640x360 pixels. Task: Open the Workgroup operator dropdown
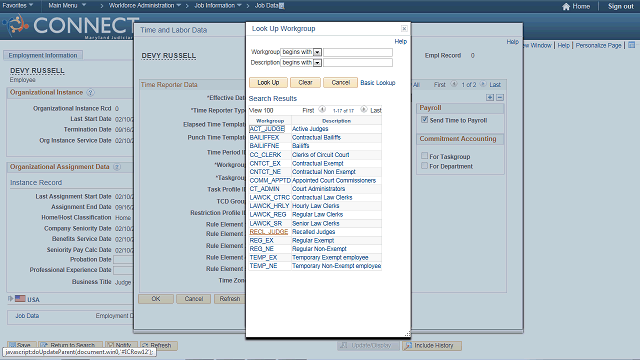click(x=317, y=52)
